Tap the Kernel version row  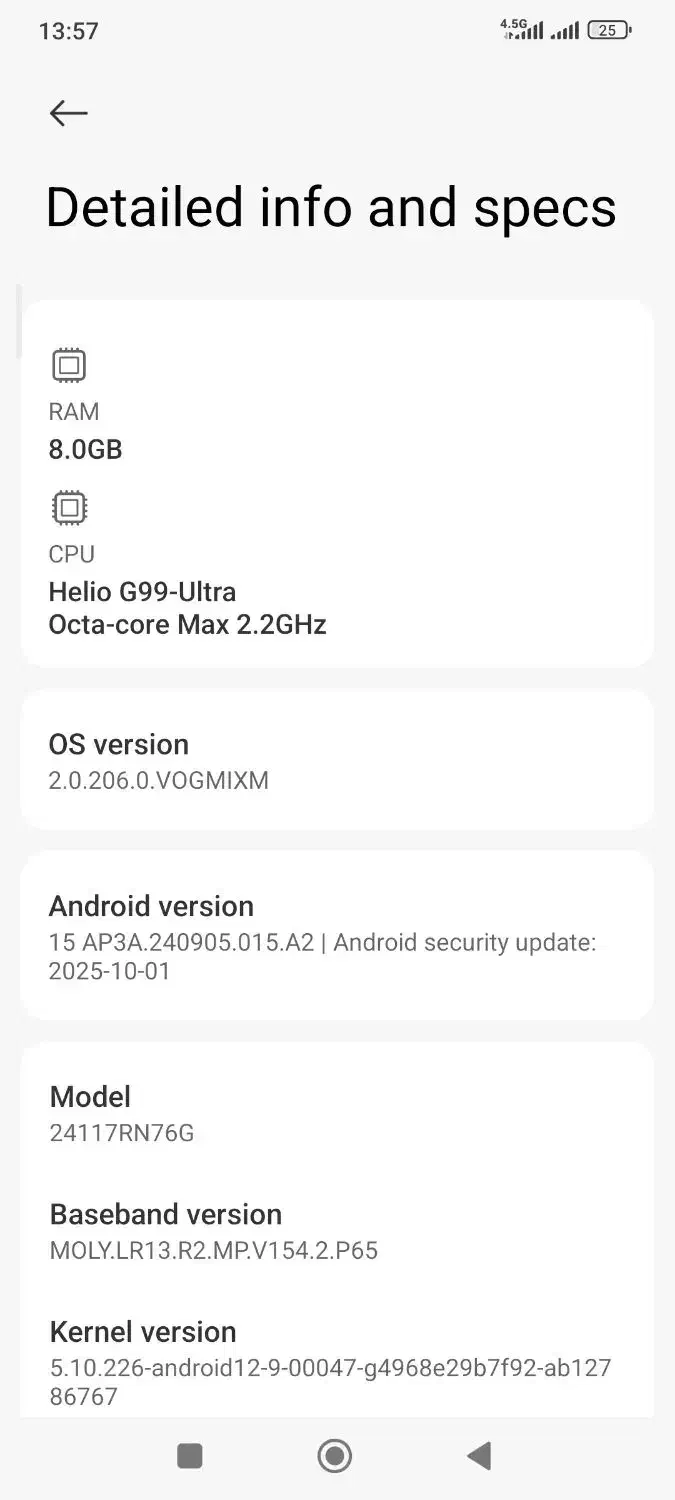[337, 1362]
